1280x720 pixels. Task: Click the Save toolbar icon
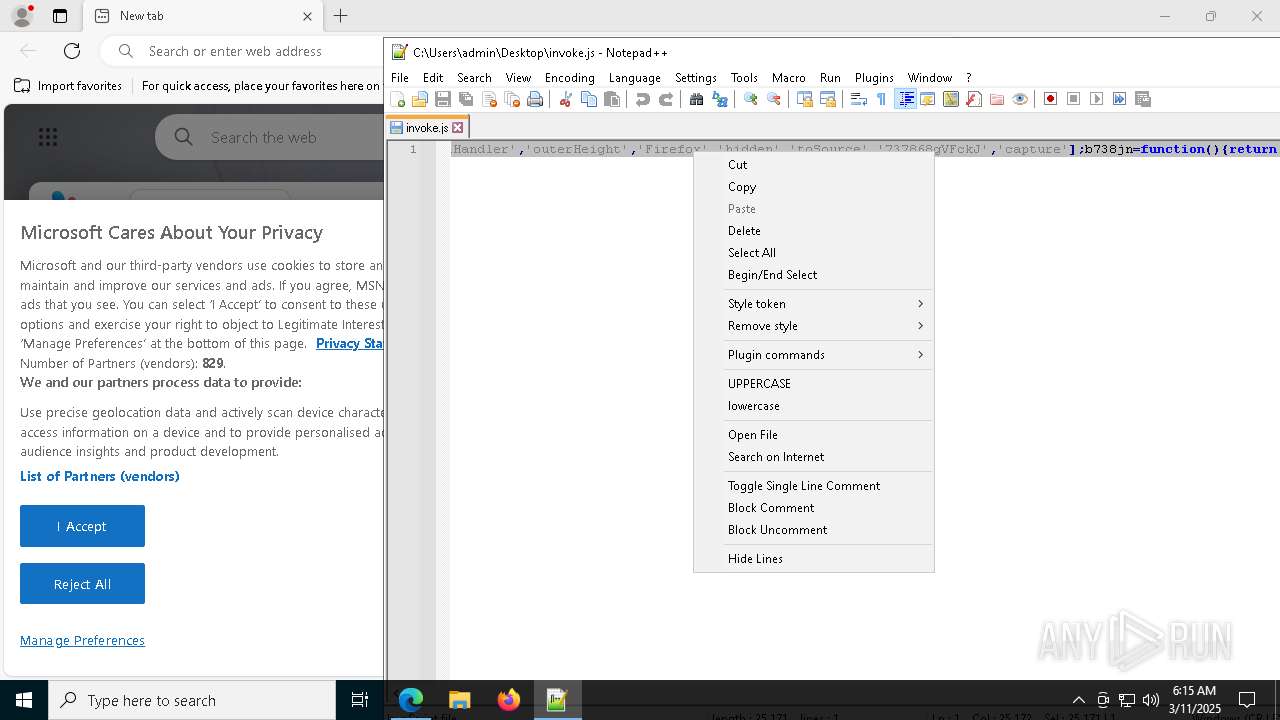tap(443, 99)
